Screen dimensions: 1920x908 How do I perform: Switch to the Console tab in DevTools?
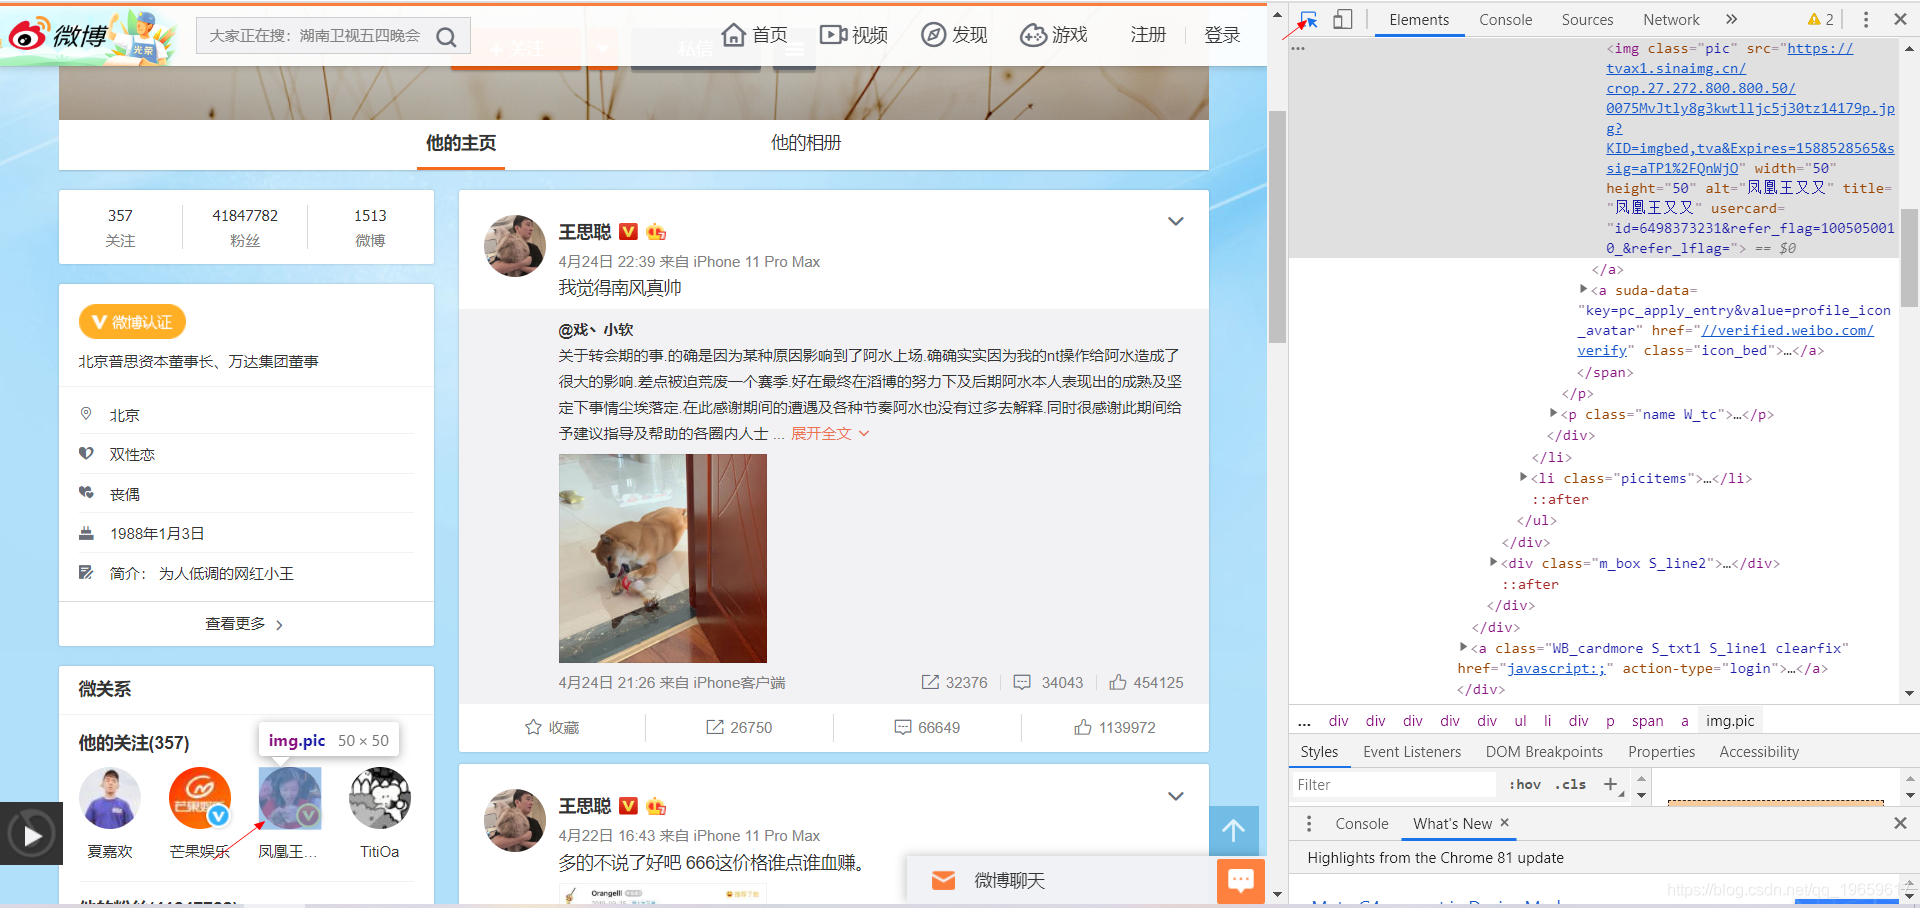(1505, 19)
